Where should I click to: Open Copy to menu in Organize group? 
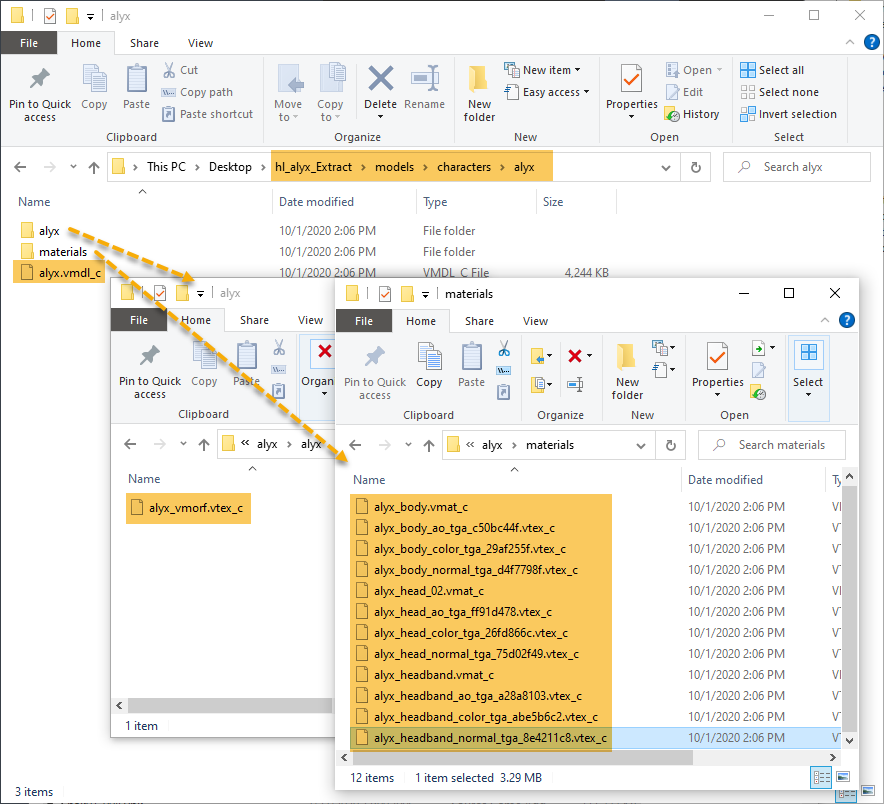click(330, 93)
